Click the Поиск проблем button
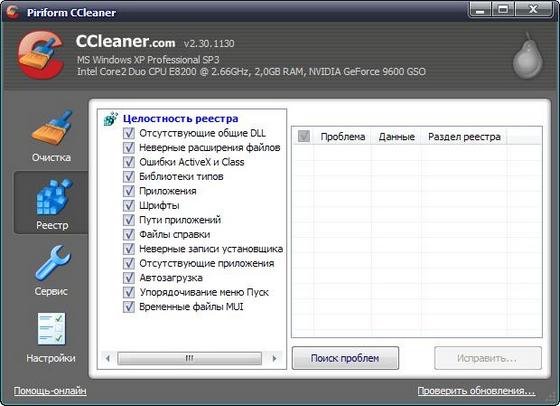This screenshot has height=406, width=560. pyautogui.click(x=345, y=358)
